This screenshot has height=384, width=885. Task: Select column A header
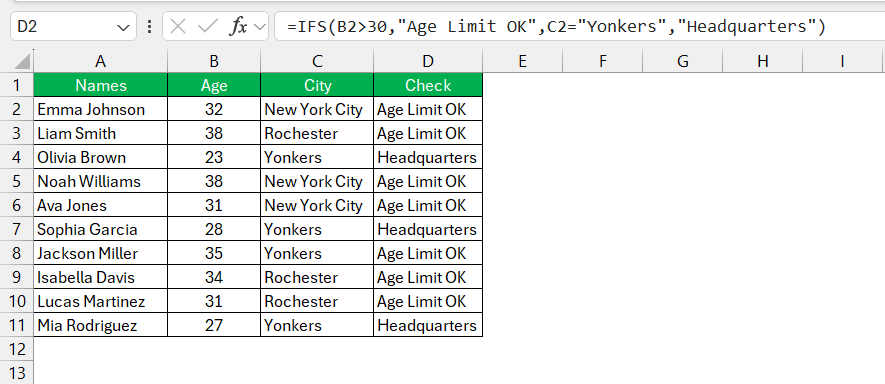[100, 61]
